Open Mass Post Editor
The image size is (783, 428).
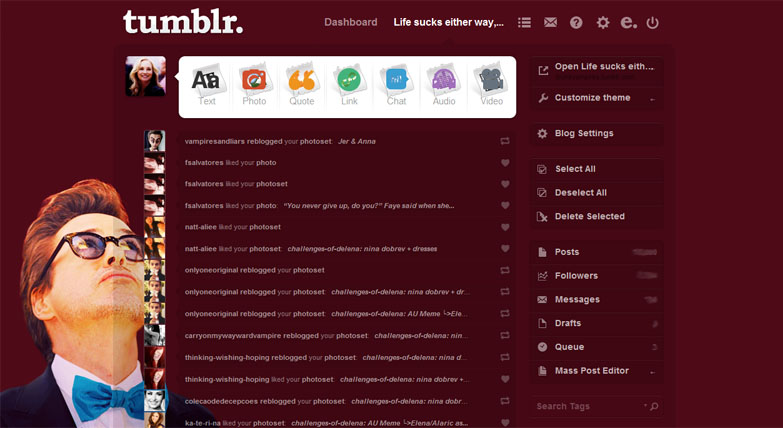pyautogui.click(x=597, y=371)
